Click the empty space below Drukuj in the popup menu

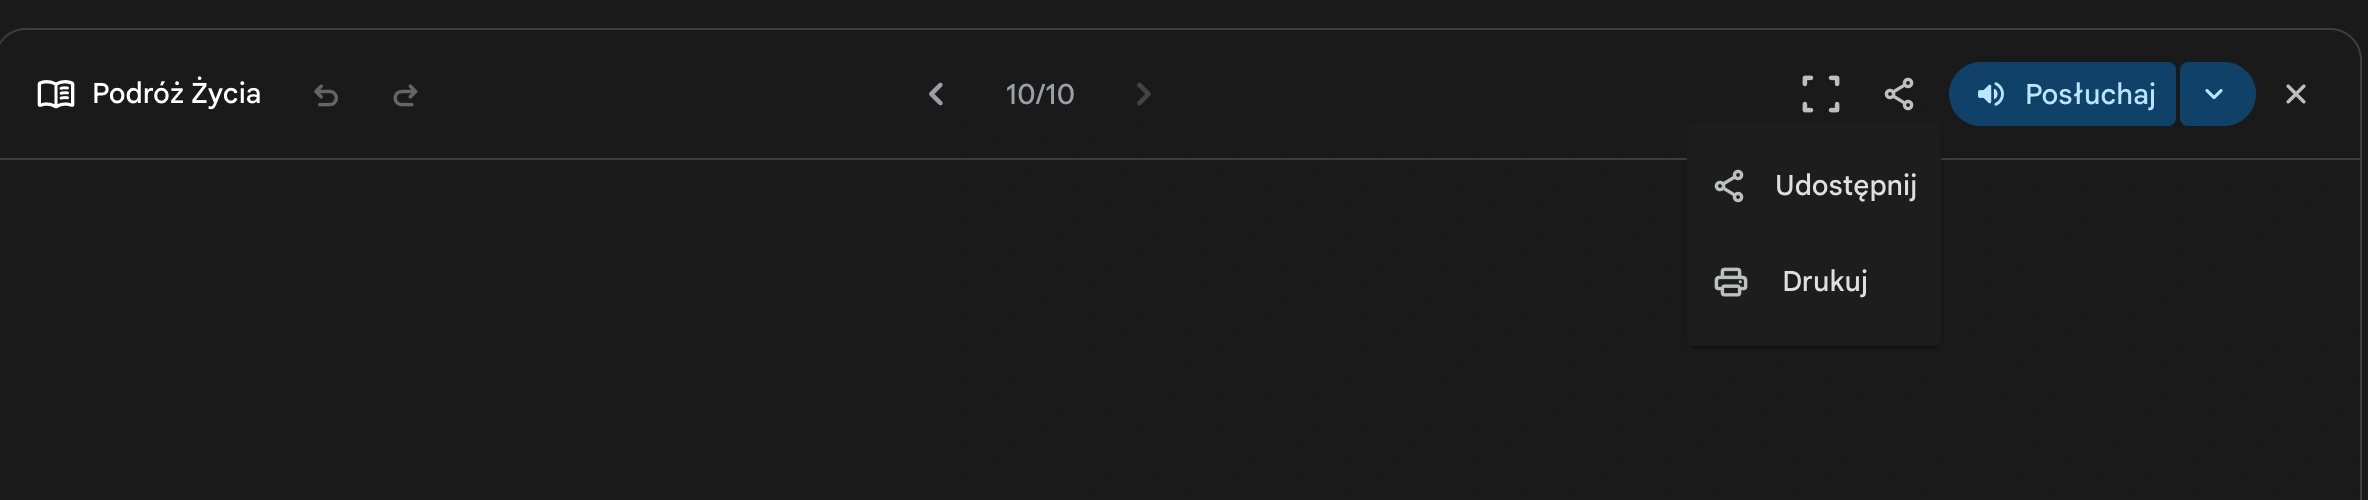tap(1814, 336)
